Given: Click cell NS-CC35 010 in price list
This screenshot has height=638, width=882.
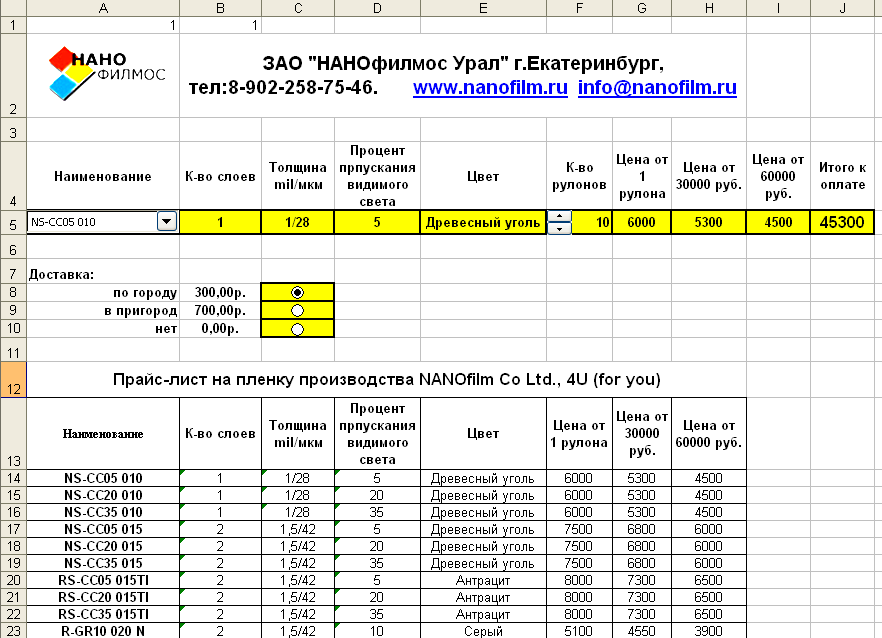Looking at the screenshot, I should [103, 512].
